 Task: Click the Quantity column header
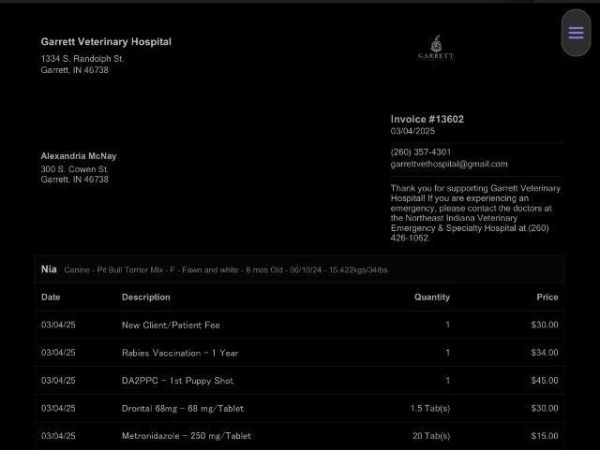pyautogui.click(x=432, y=297)
